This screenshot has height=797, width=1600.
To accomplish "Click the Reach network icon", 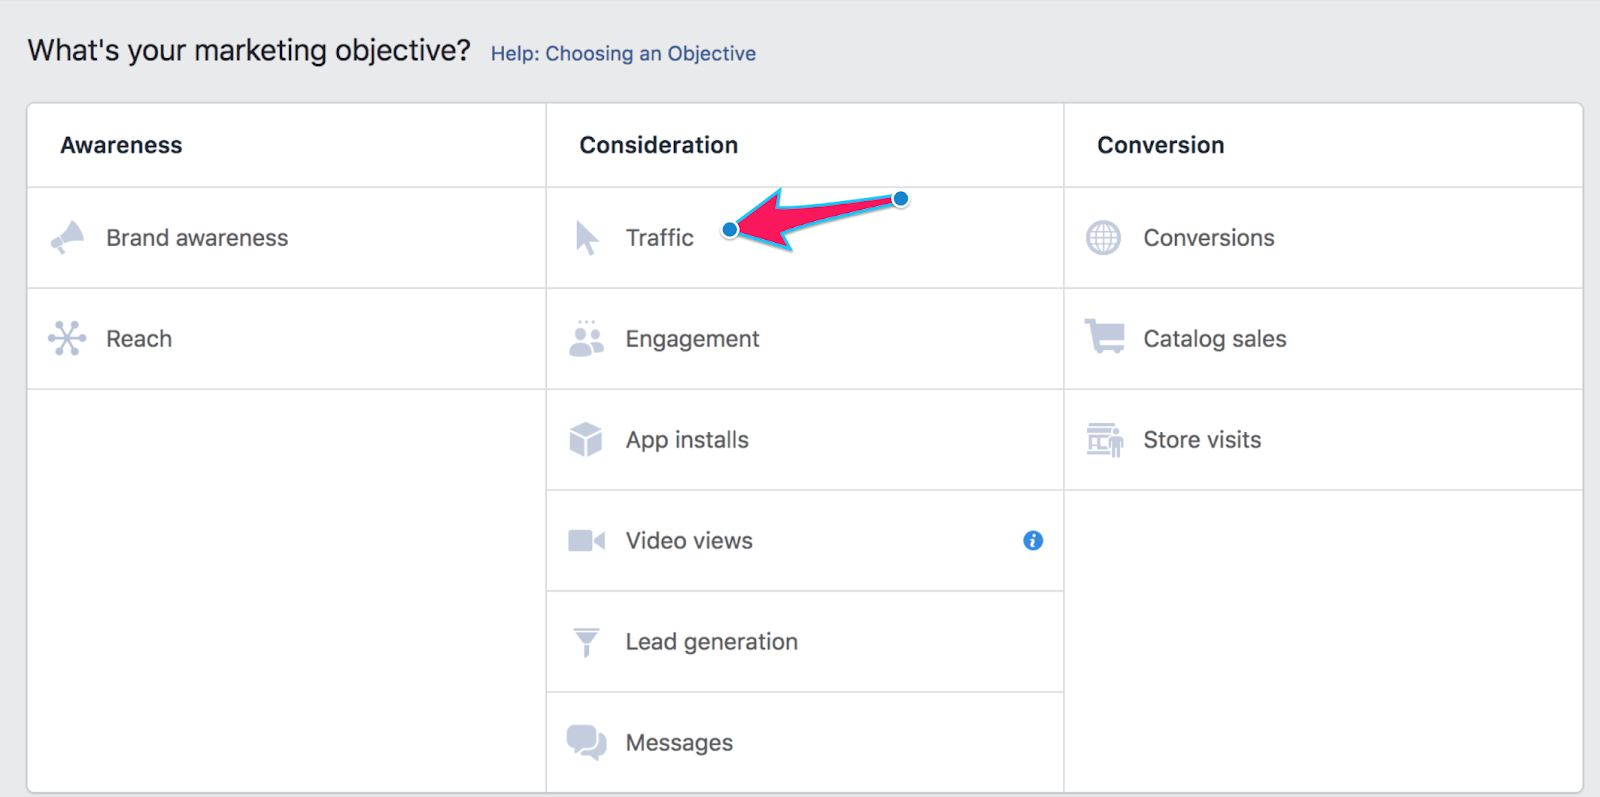I will pos(67,338).
